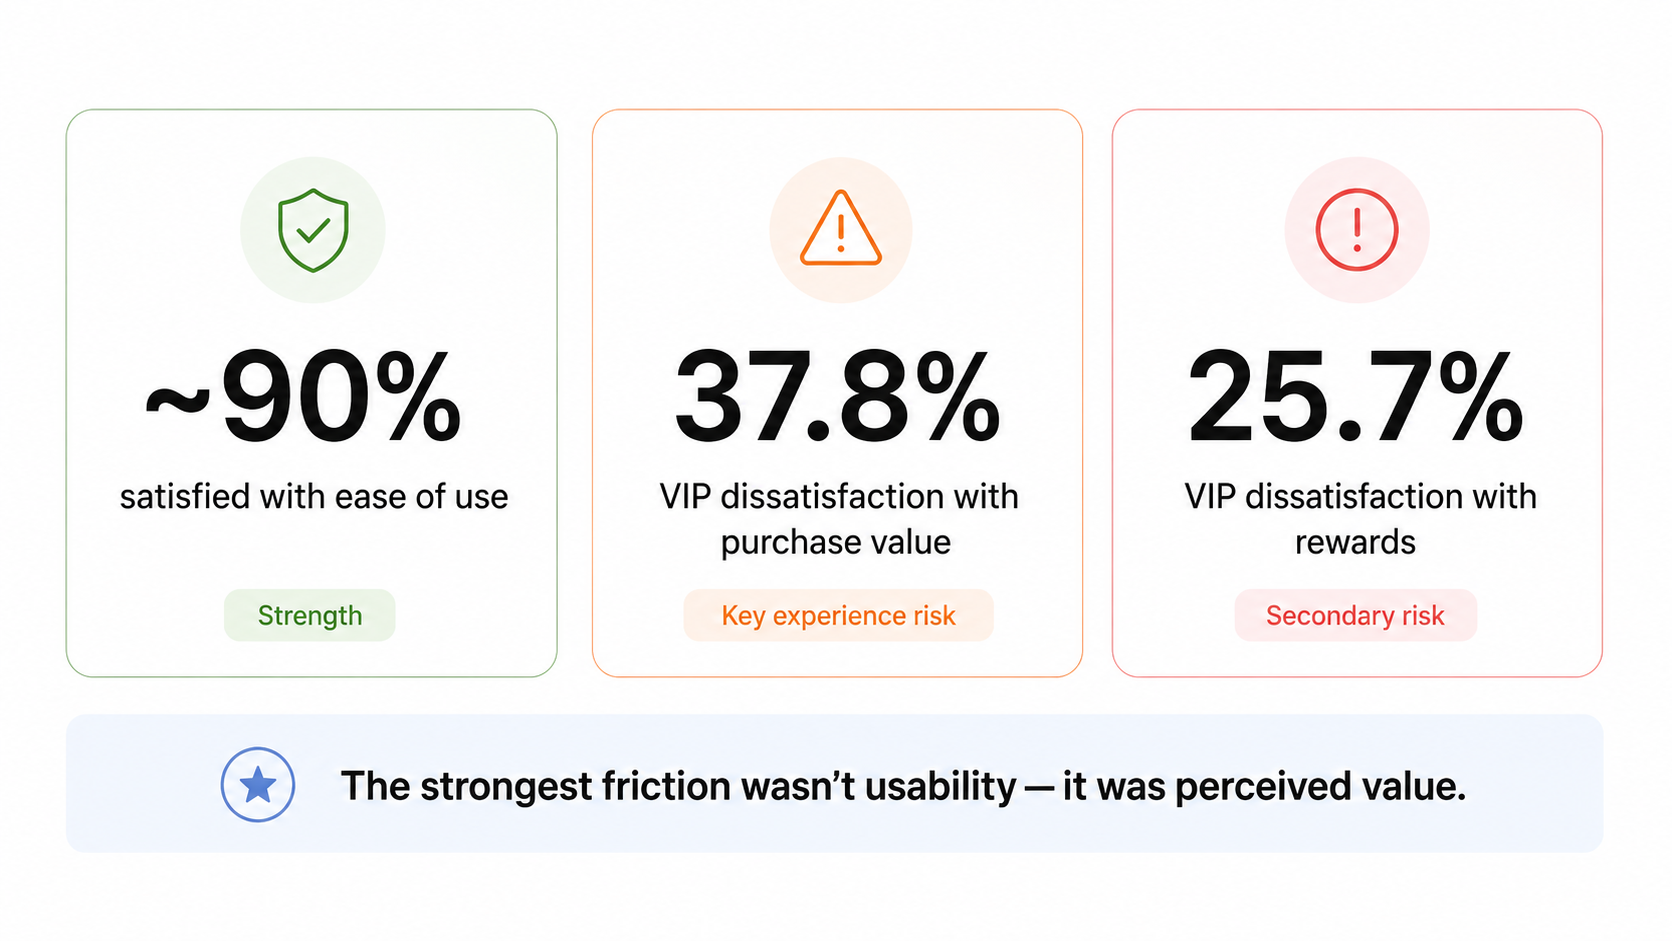Click the green shield checkmark icon
1672x941 pixels.
[x=313, y=230]
